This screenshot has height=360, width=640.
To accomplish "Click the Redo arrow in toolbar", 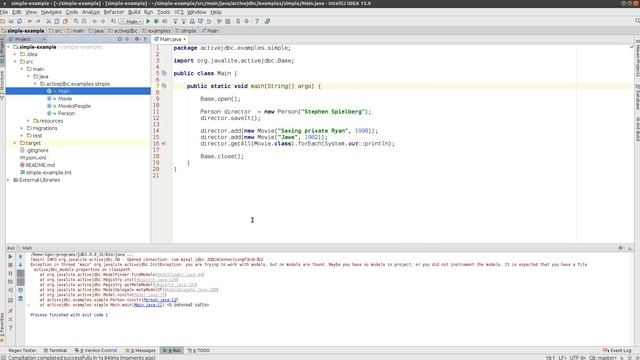I will pos(38,21).
